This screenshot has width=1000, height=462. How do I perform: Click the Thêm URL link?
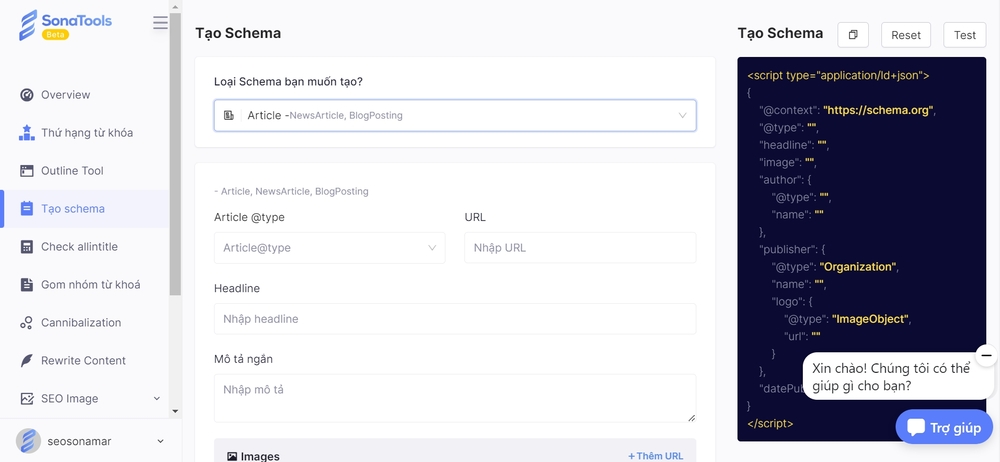(x=656, y=456)
